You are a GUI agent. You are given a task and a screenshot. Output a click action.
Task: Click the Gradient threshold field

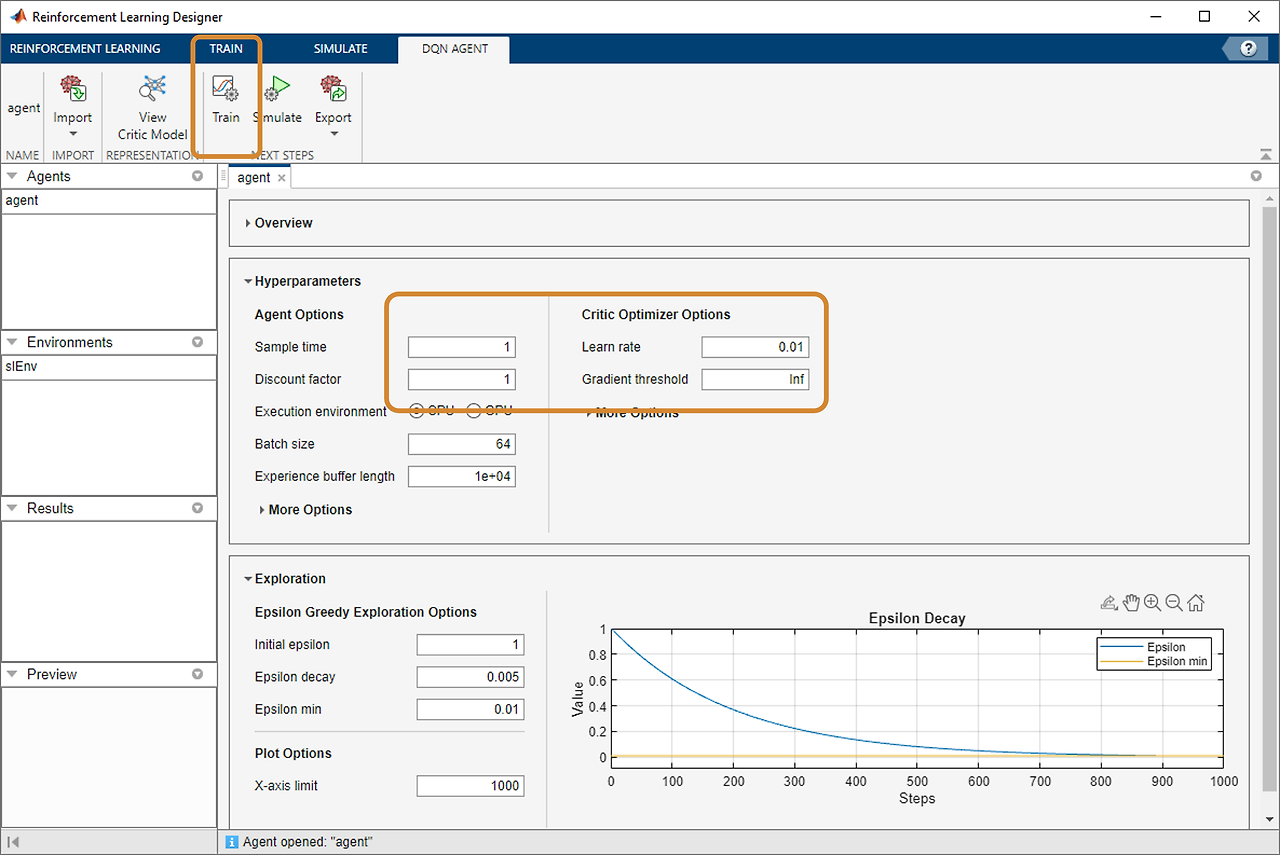point(755,379)
